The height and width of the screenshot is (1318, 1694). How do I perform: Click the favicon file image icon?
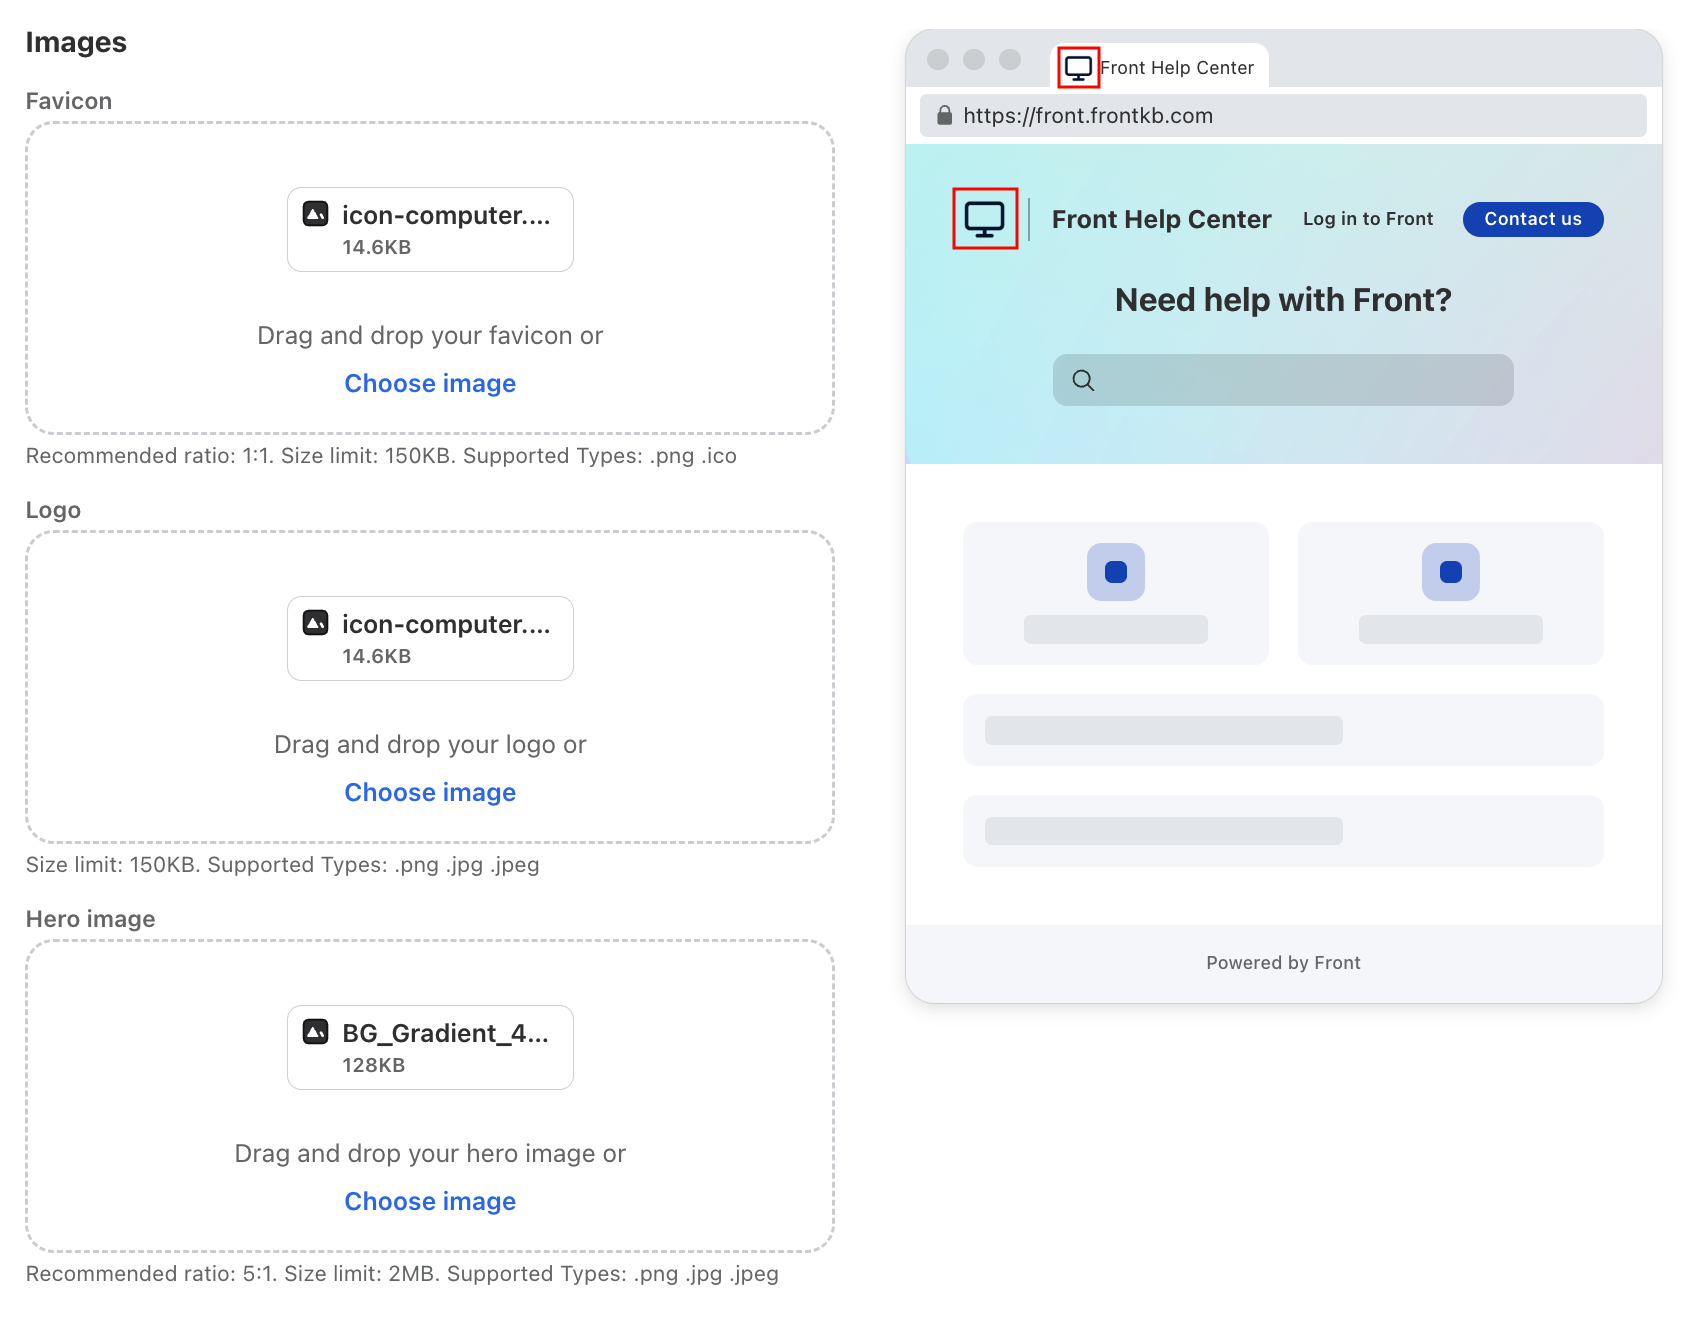(x=316, y=213)
